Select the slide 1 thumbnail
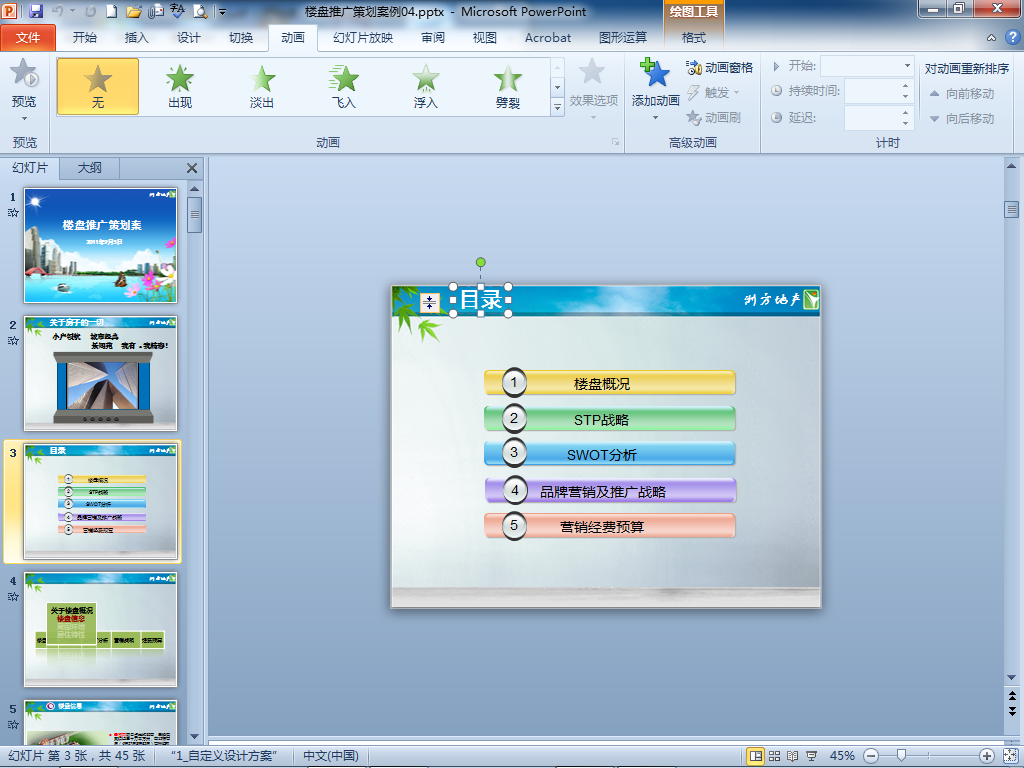 (x=101, y=246)
